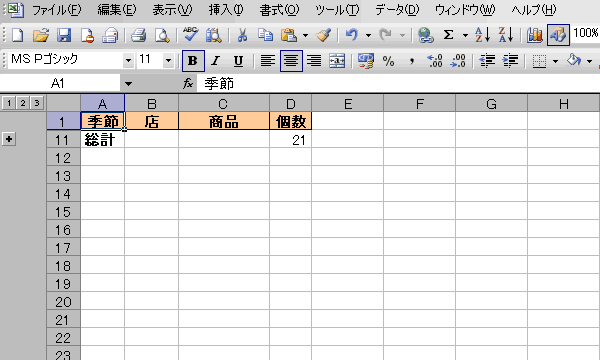Show outline level 1
Viewport: 600px width, 360px height.
click(x=9, y=103)
